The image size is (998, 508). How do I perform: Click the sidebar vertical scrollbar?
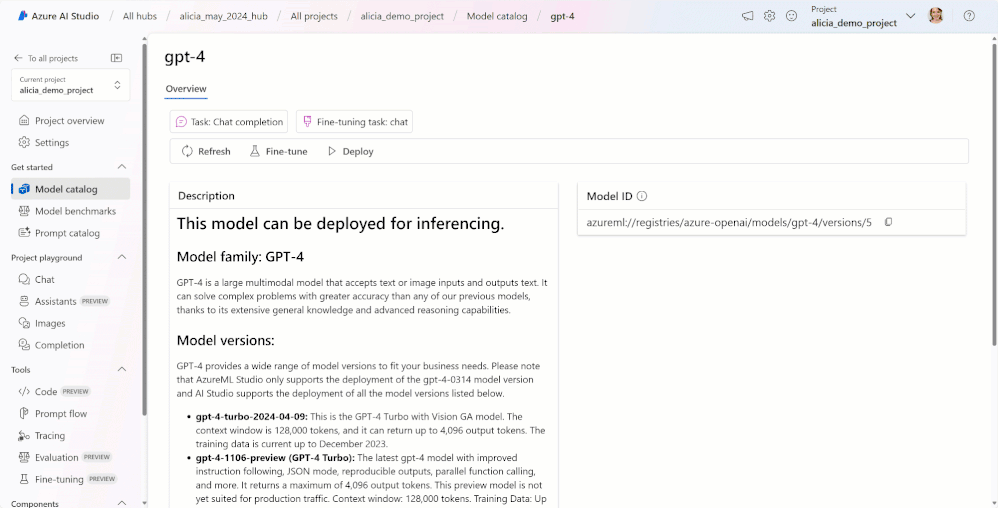144,229
